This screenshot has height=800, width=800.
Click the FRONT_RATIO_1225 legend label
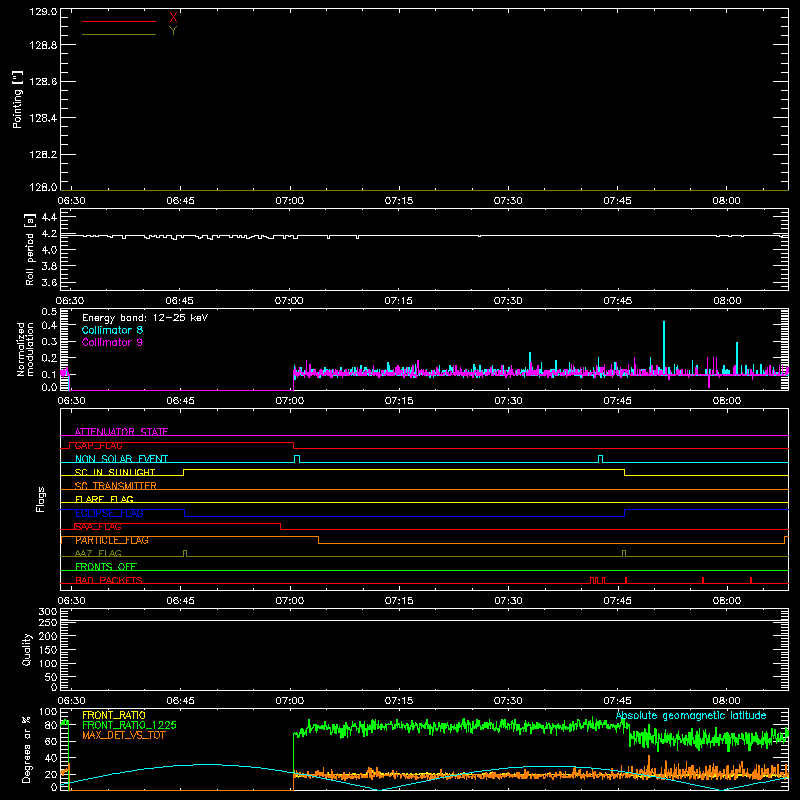[x=129, y=725]
